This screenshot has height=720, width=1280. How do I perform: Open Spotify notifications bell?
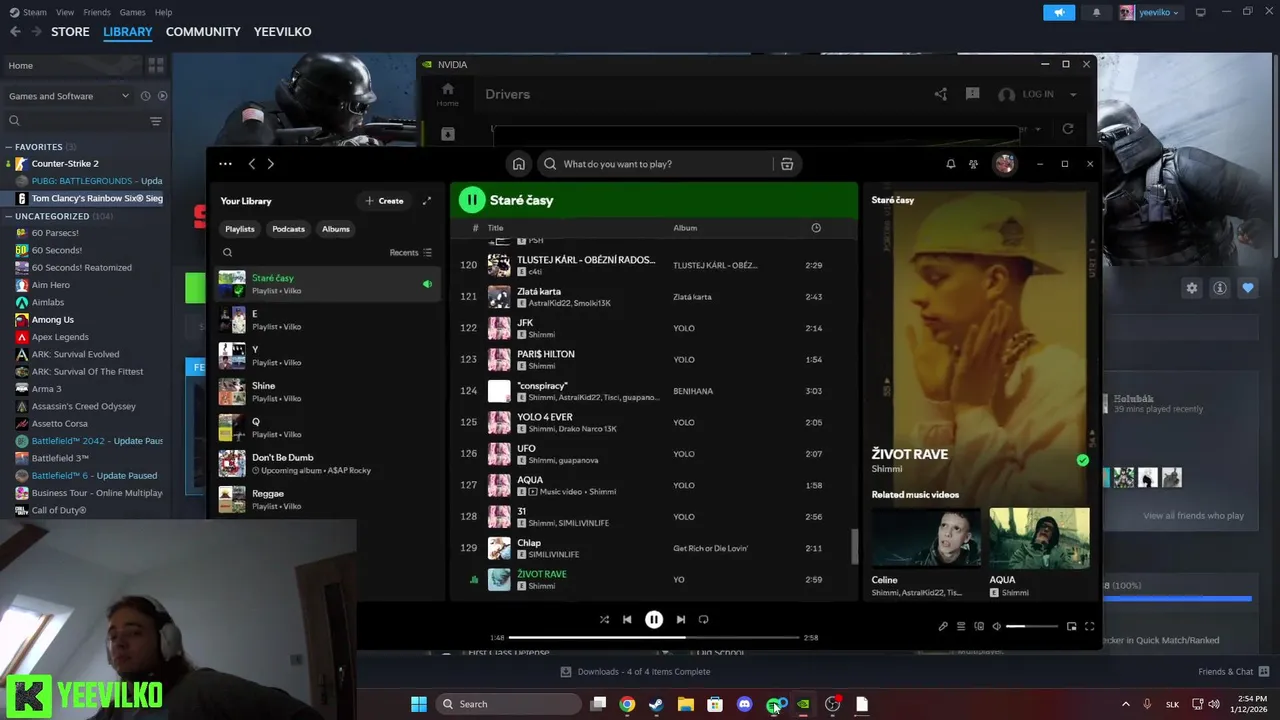[x=951, y=164]
